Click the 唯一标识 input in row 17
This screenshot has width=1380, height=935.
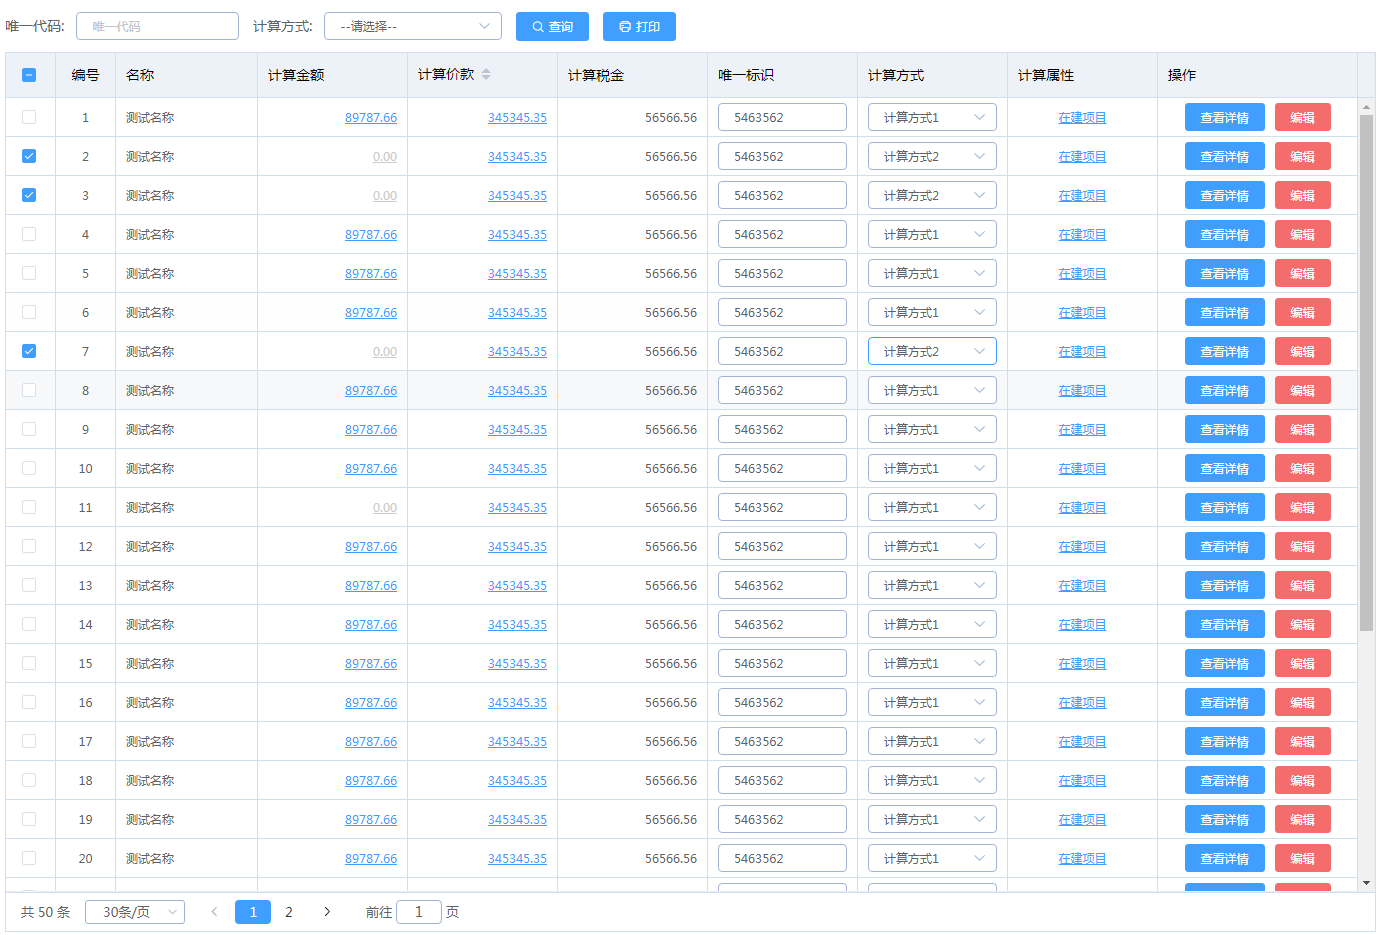[x=782, y=741]
